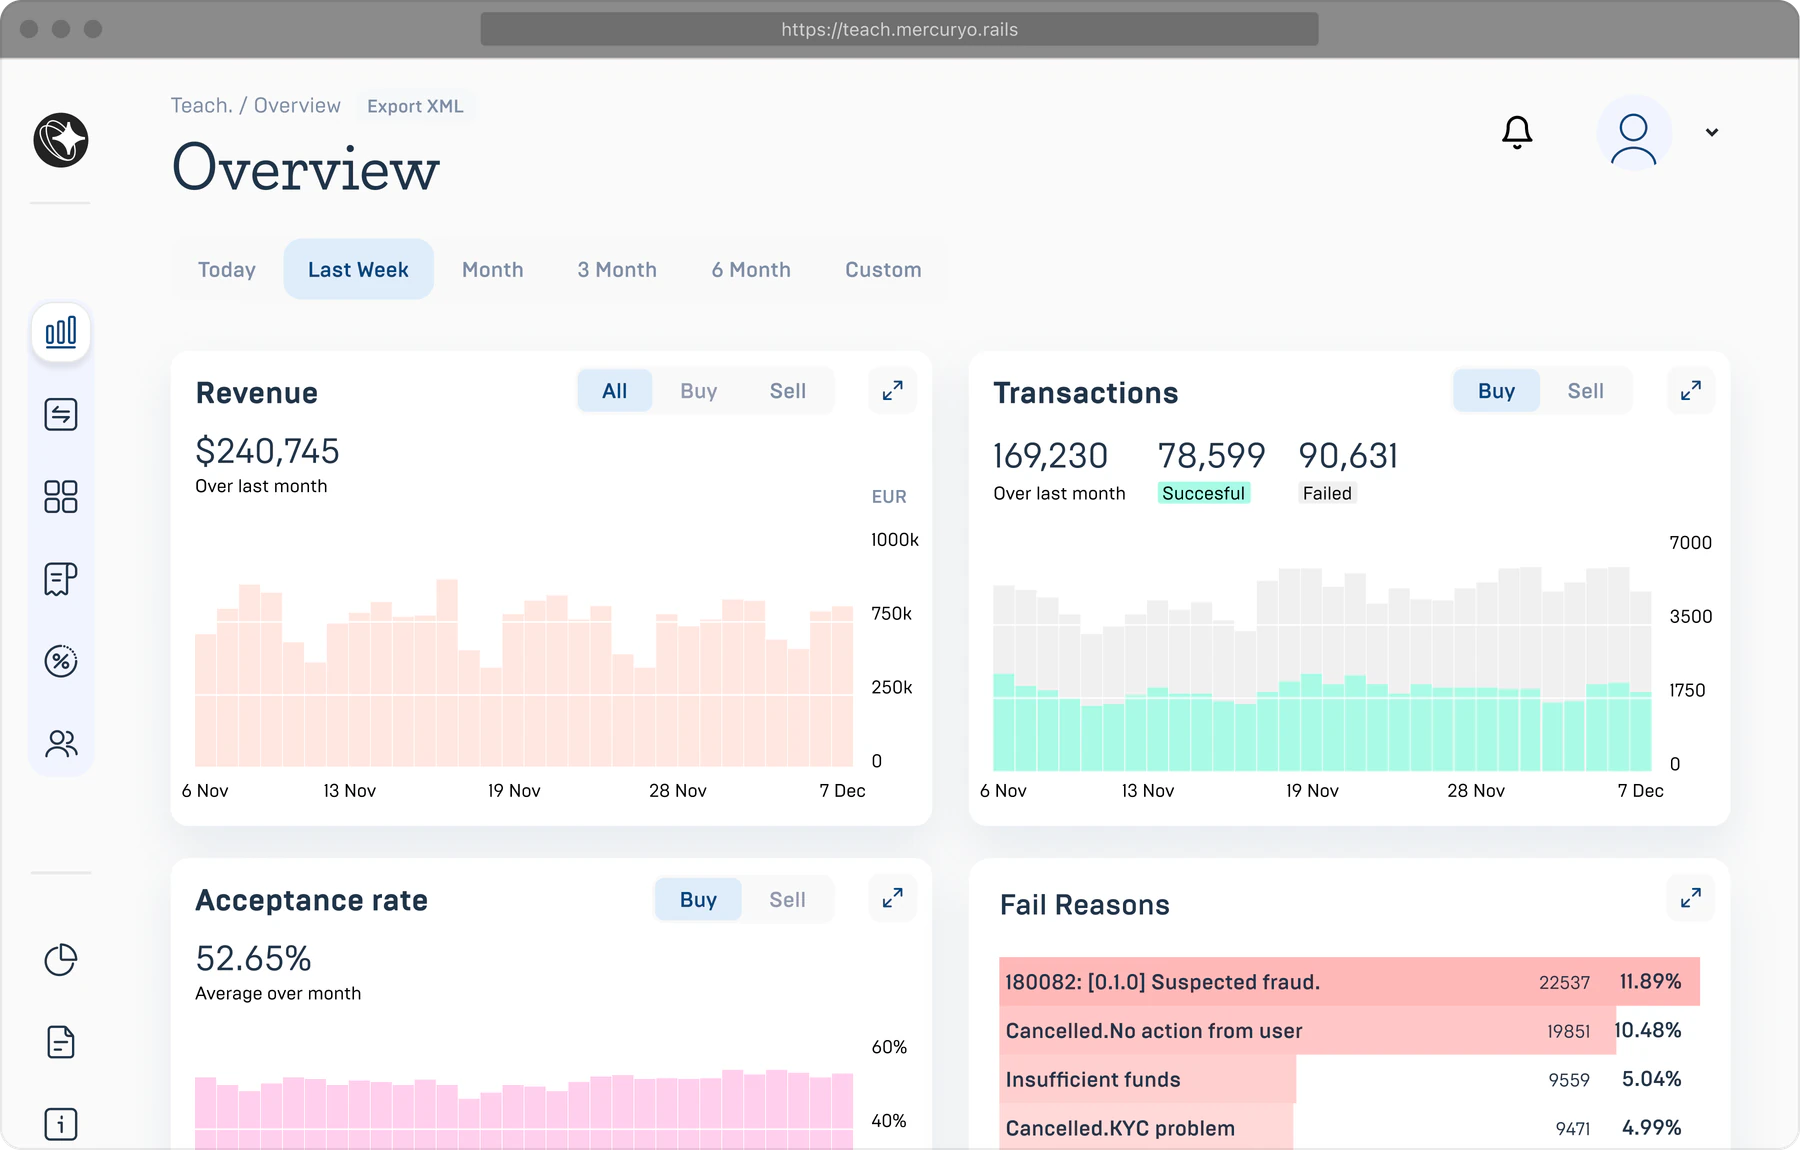Click the user profile avatar
This screenshot has height=1150, width=1800.
point(1634,133)
